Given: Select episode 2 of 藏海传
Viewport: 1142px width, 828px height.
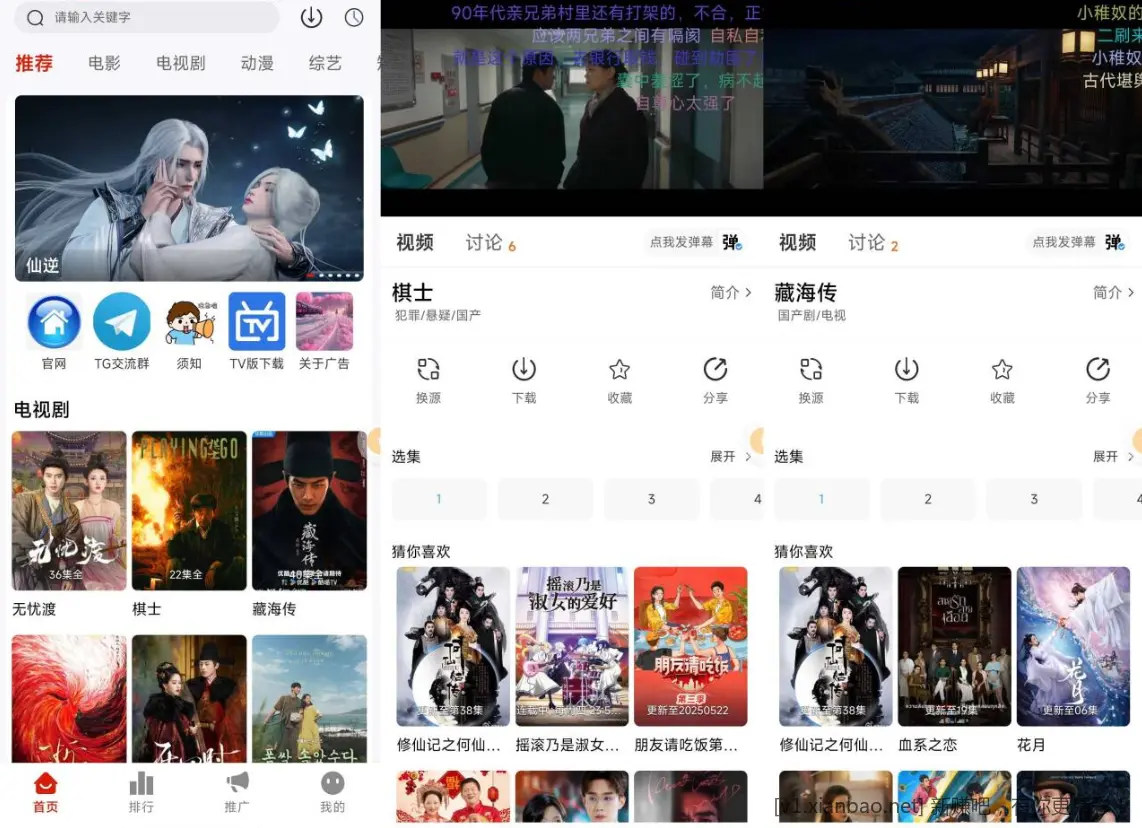Looking at the screenshot, I should click(x=928, y=499).
